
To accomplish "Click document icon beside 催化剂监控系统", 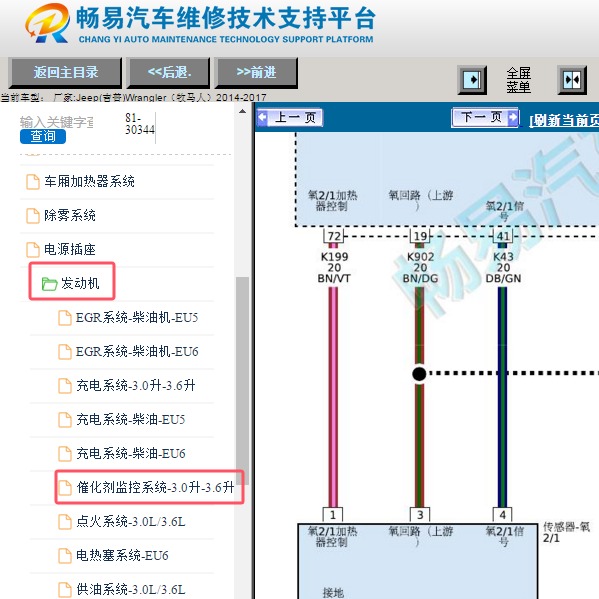I will click(x=65, y=488).
